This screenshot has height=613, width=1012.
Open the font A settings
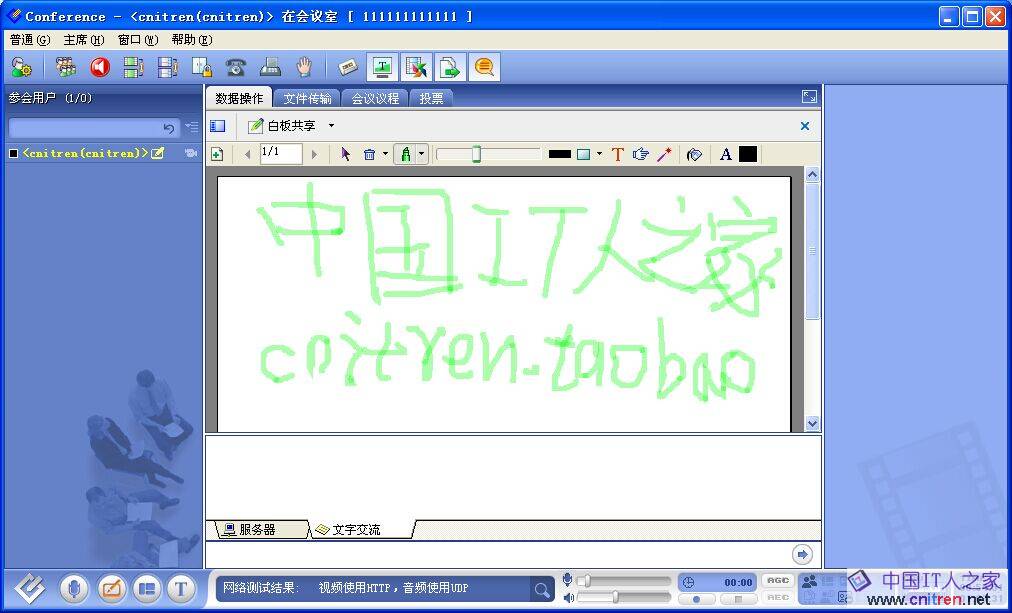(x=725, y=154)
